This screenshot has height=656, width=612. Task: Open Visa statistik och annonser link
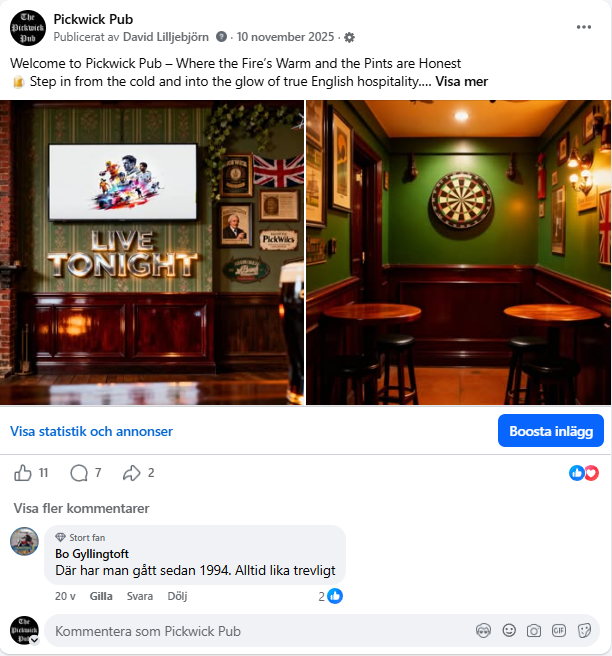[91, 431]
